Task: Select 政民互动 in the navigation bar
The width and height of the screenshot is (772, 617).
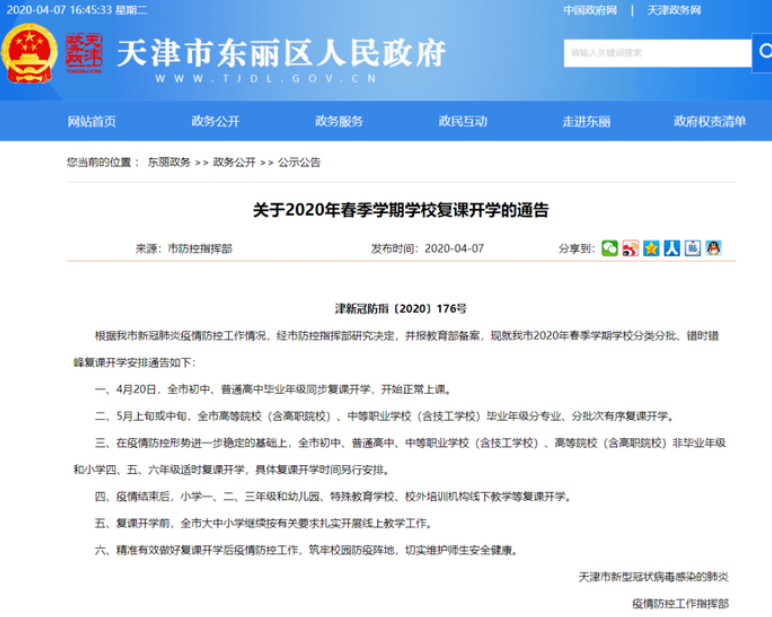Action: (x=462, y=122)
